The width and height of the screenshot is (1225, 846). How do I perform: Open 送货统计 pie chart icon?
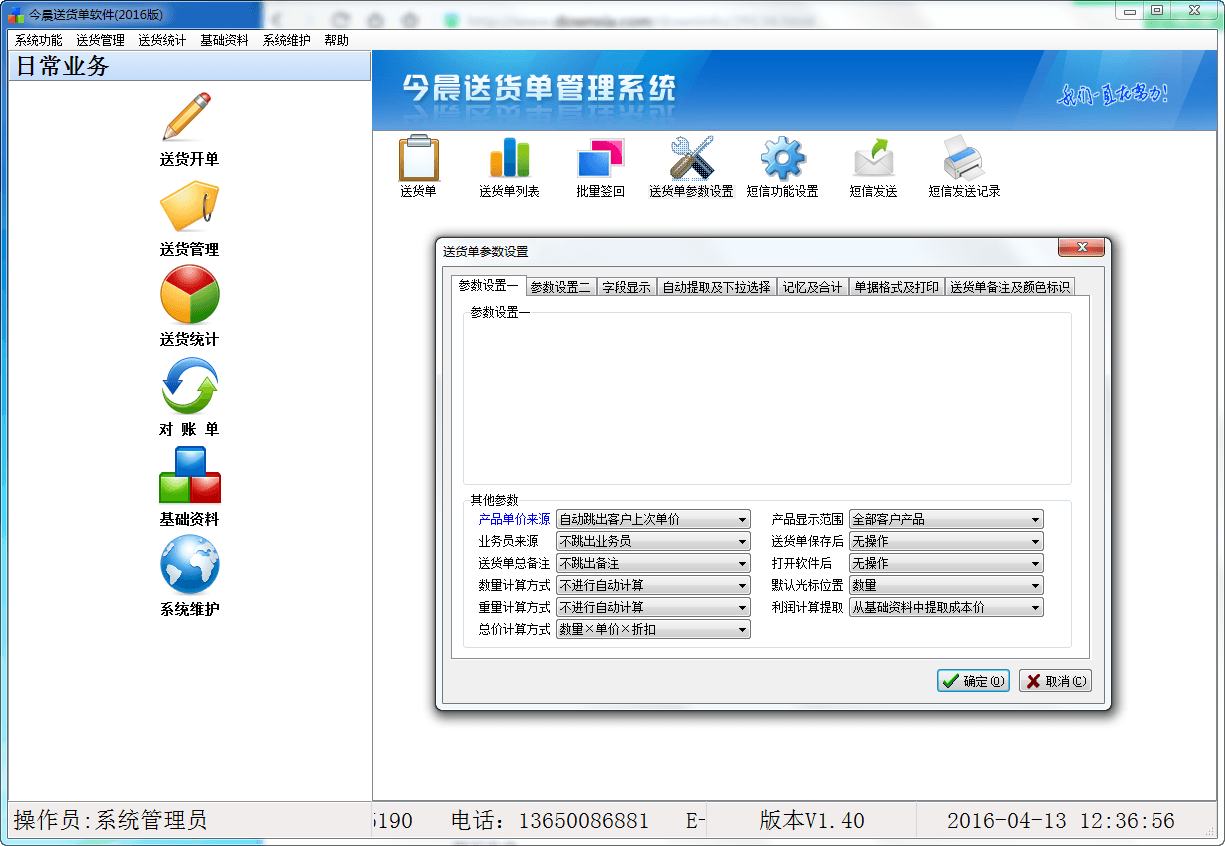[x=189, y=295]
